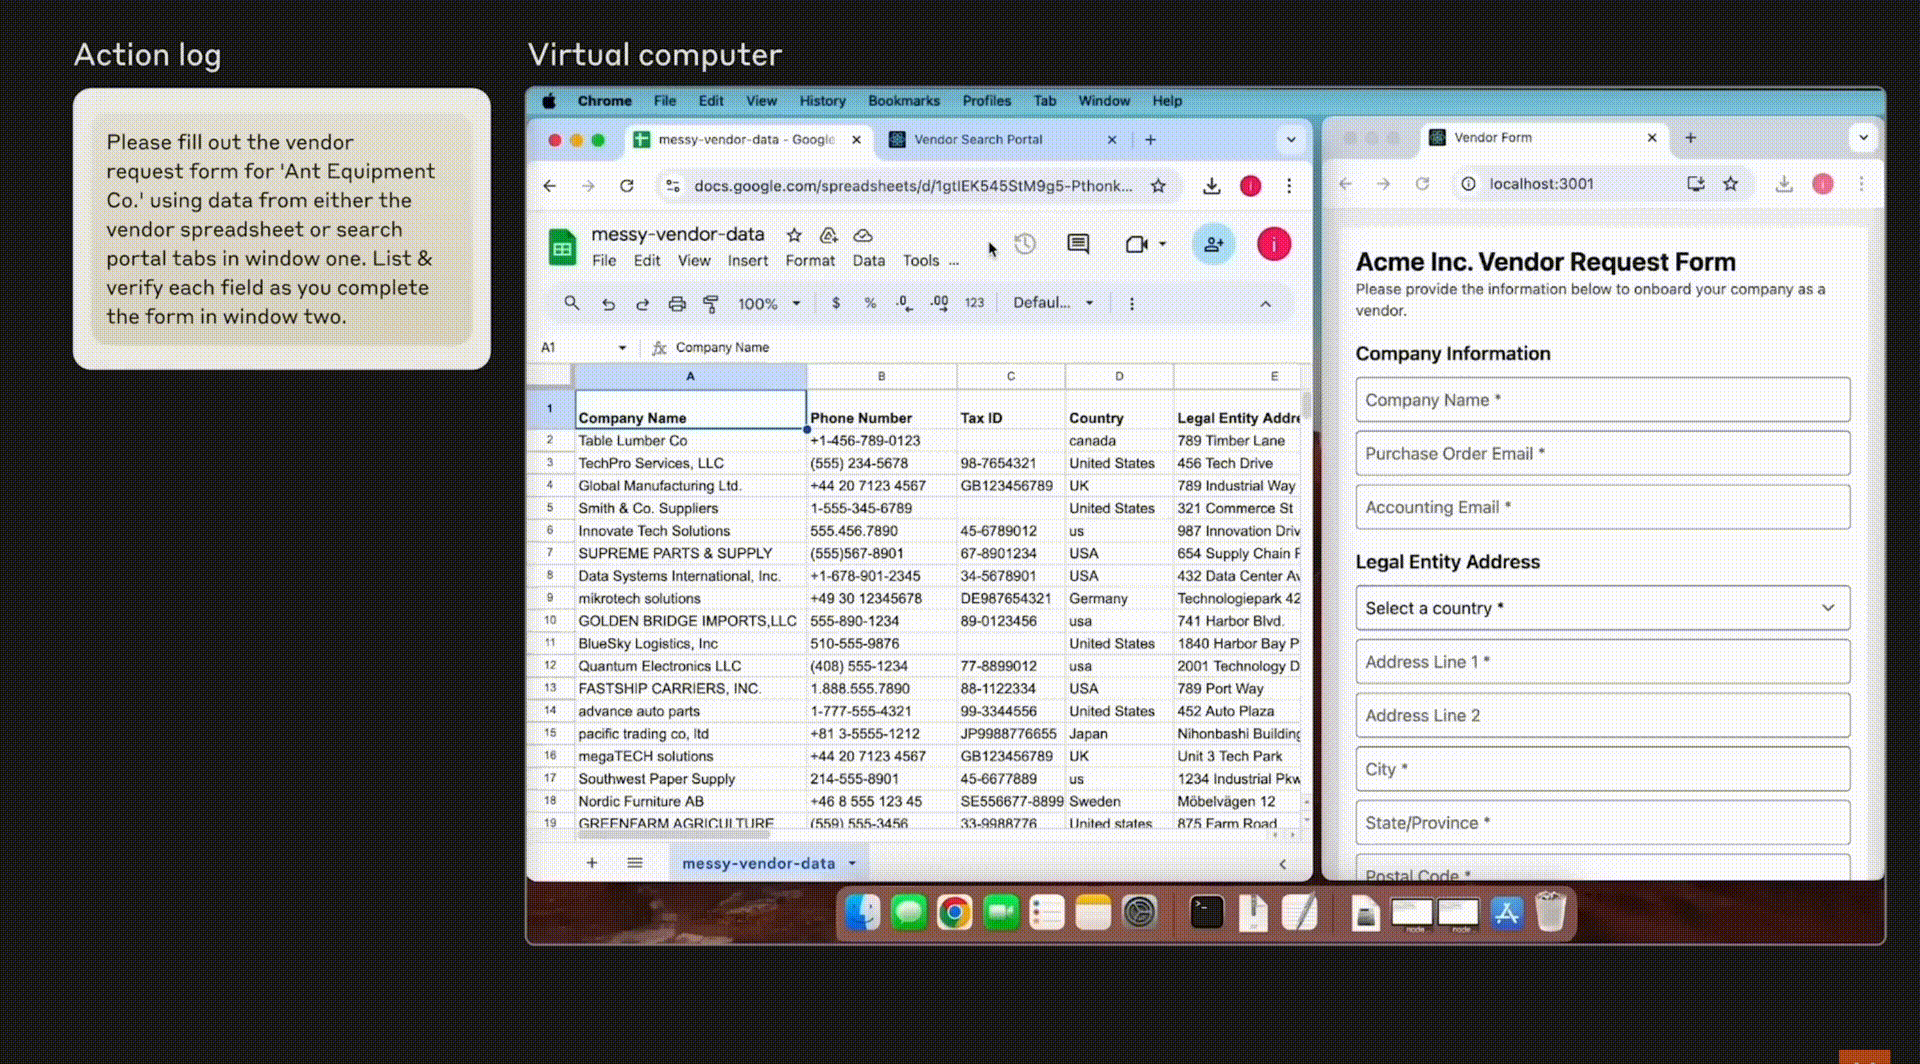Open the default font dropdown

(x=1053, y=303)
